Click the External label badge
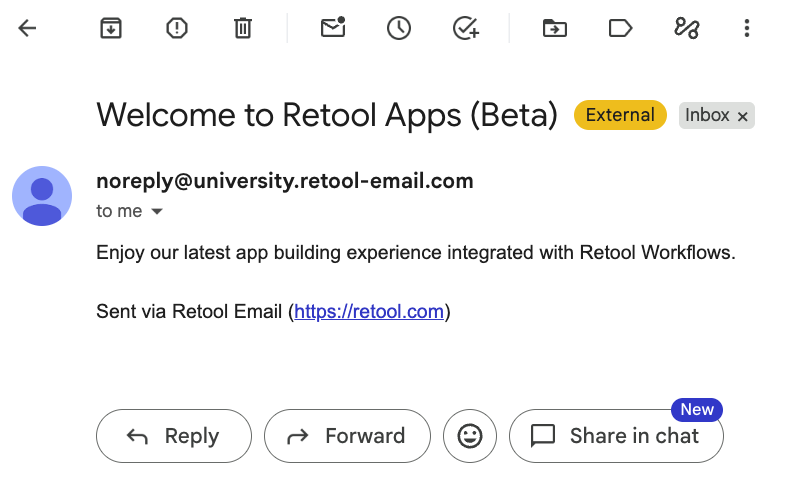This screenshot has width=790, height=492. [x=620, y=115]
